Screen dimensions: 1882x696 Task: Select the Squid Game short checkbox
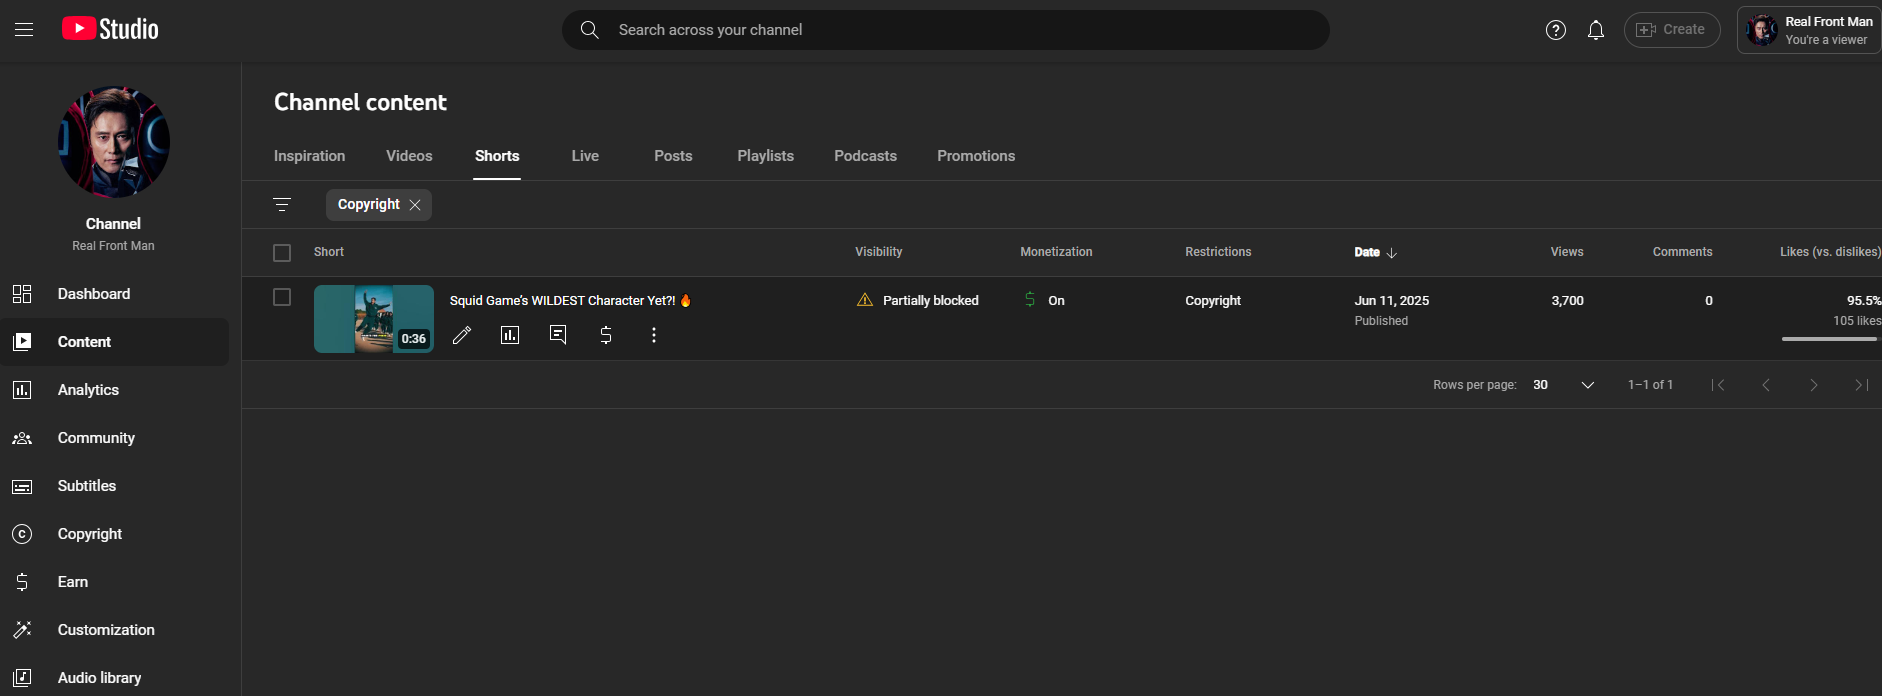coord(282,297)
